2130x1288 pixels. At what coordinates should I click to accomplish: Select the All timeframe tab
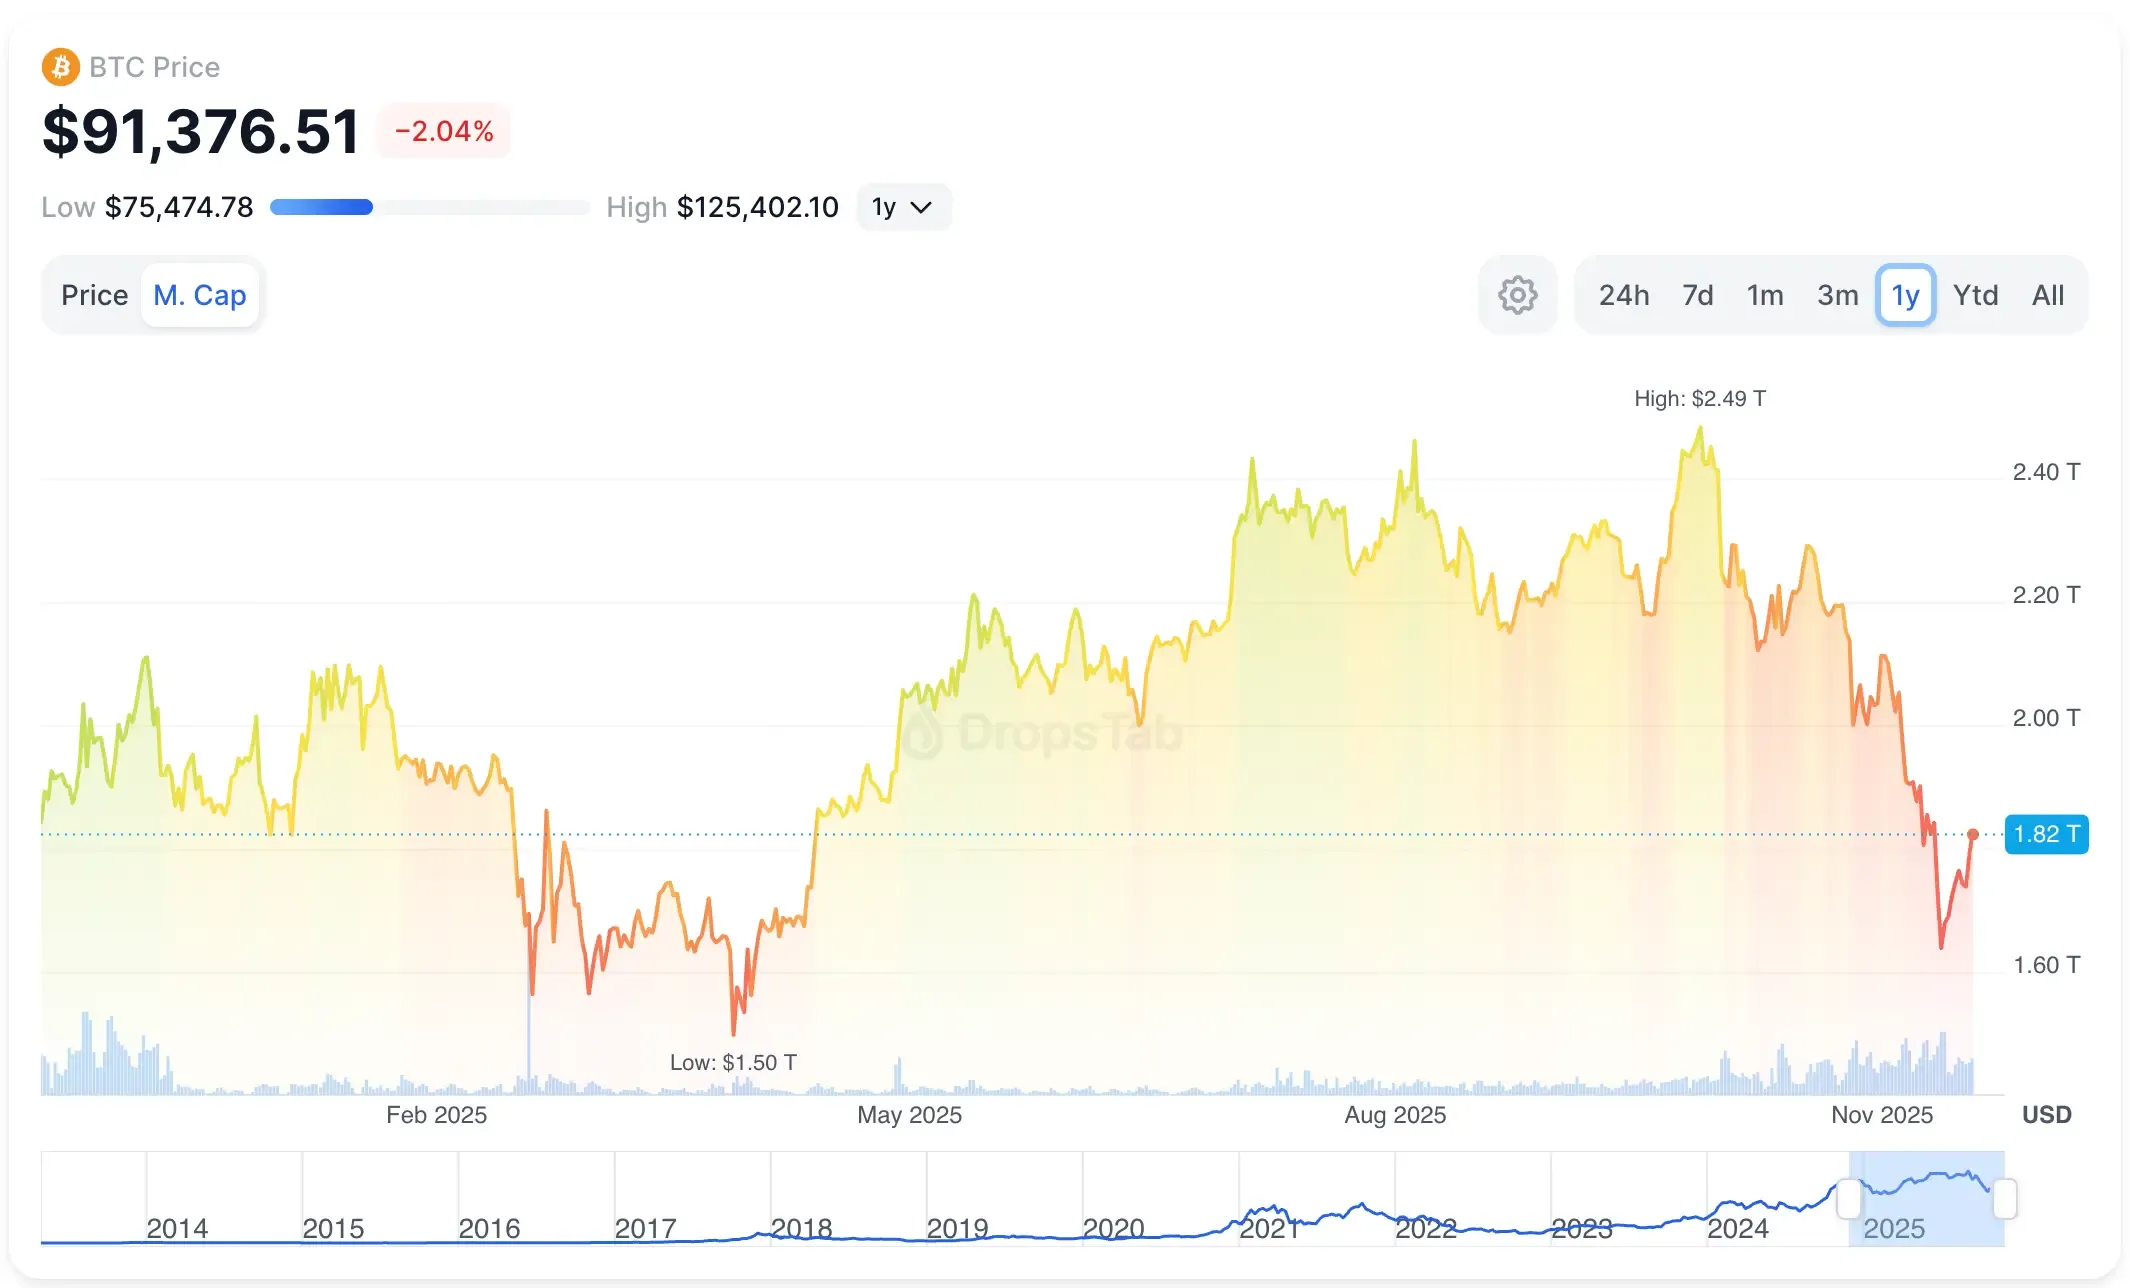pyautogui.click(x=2048, y=294)
